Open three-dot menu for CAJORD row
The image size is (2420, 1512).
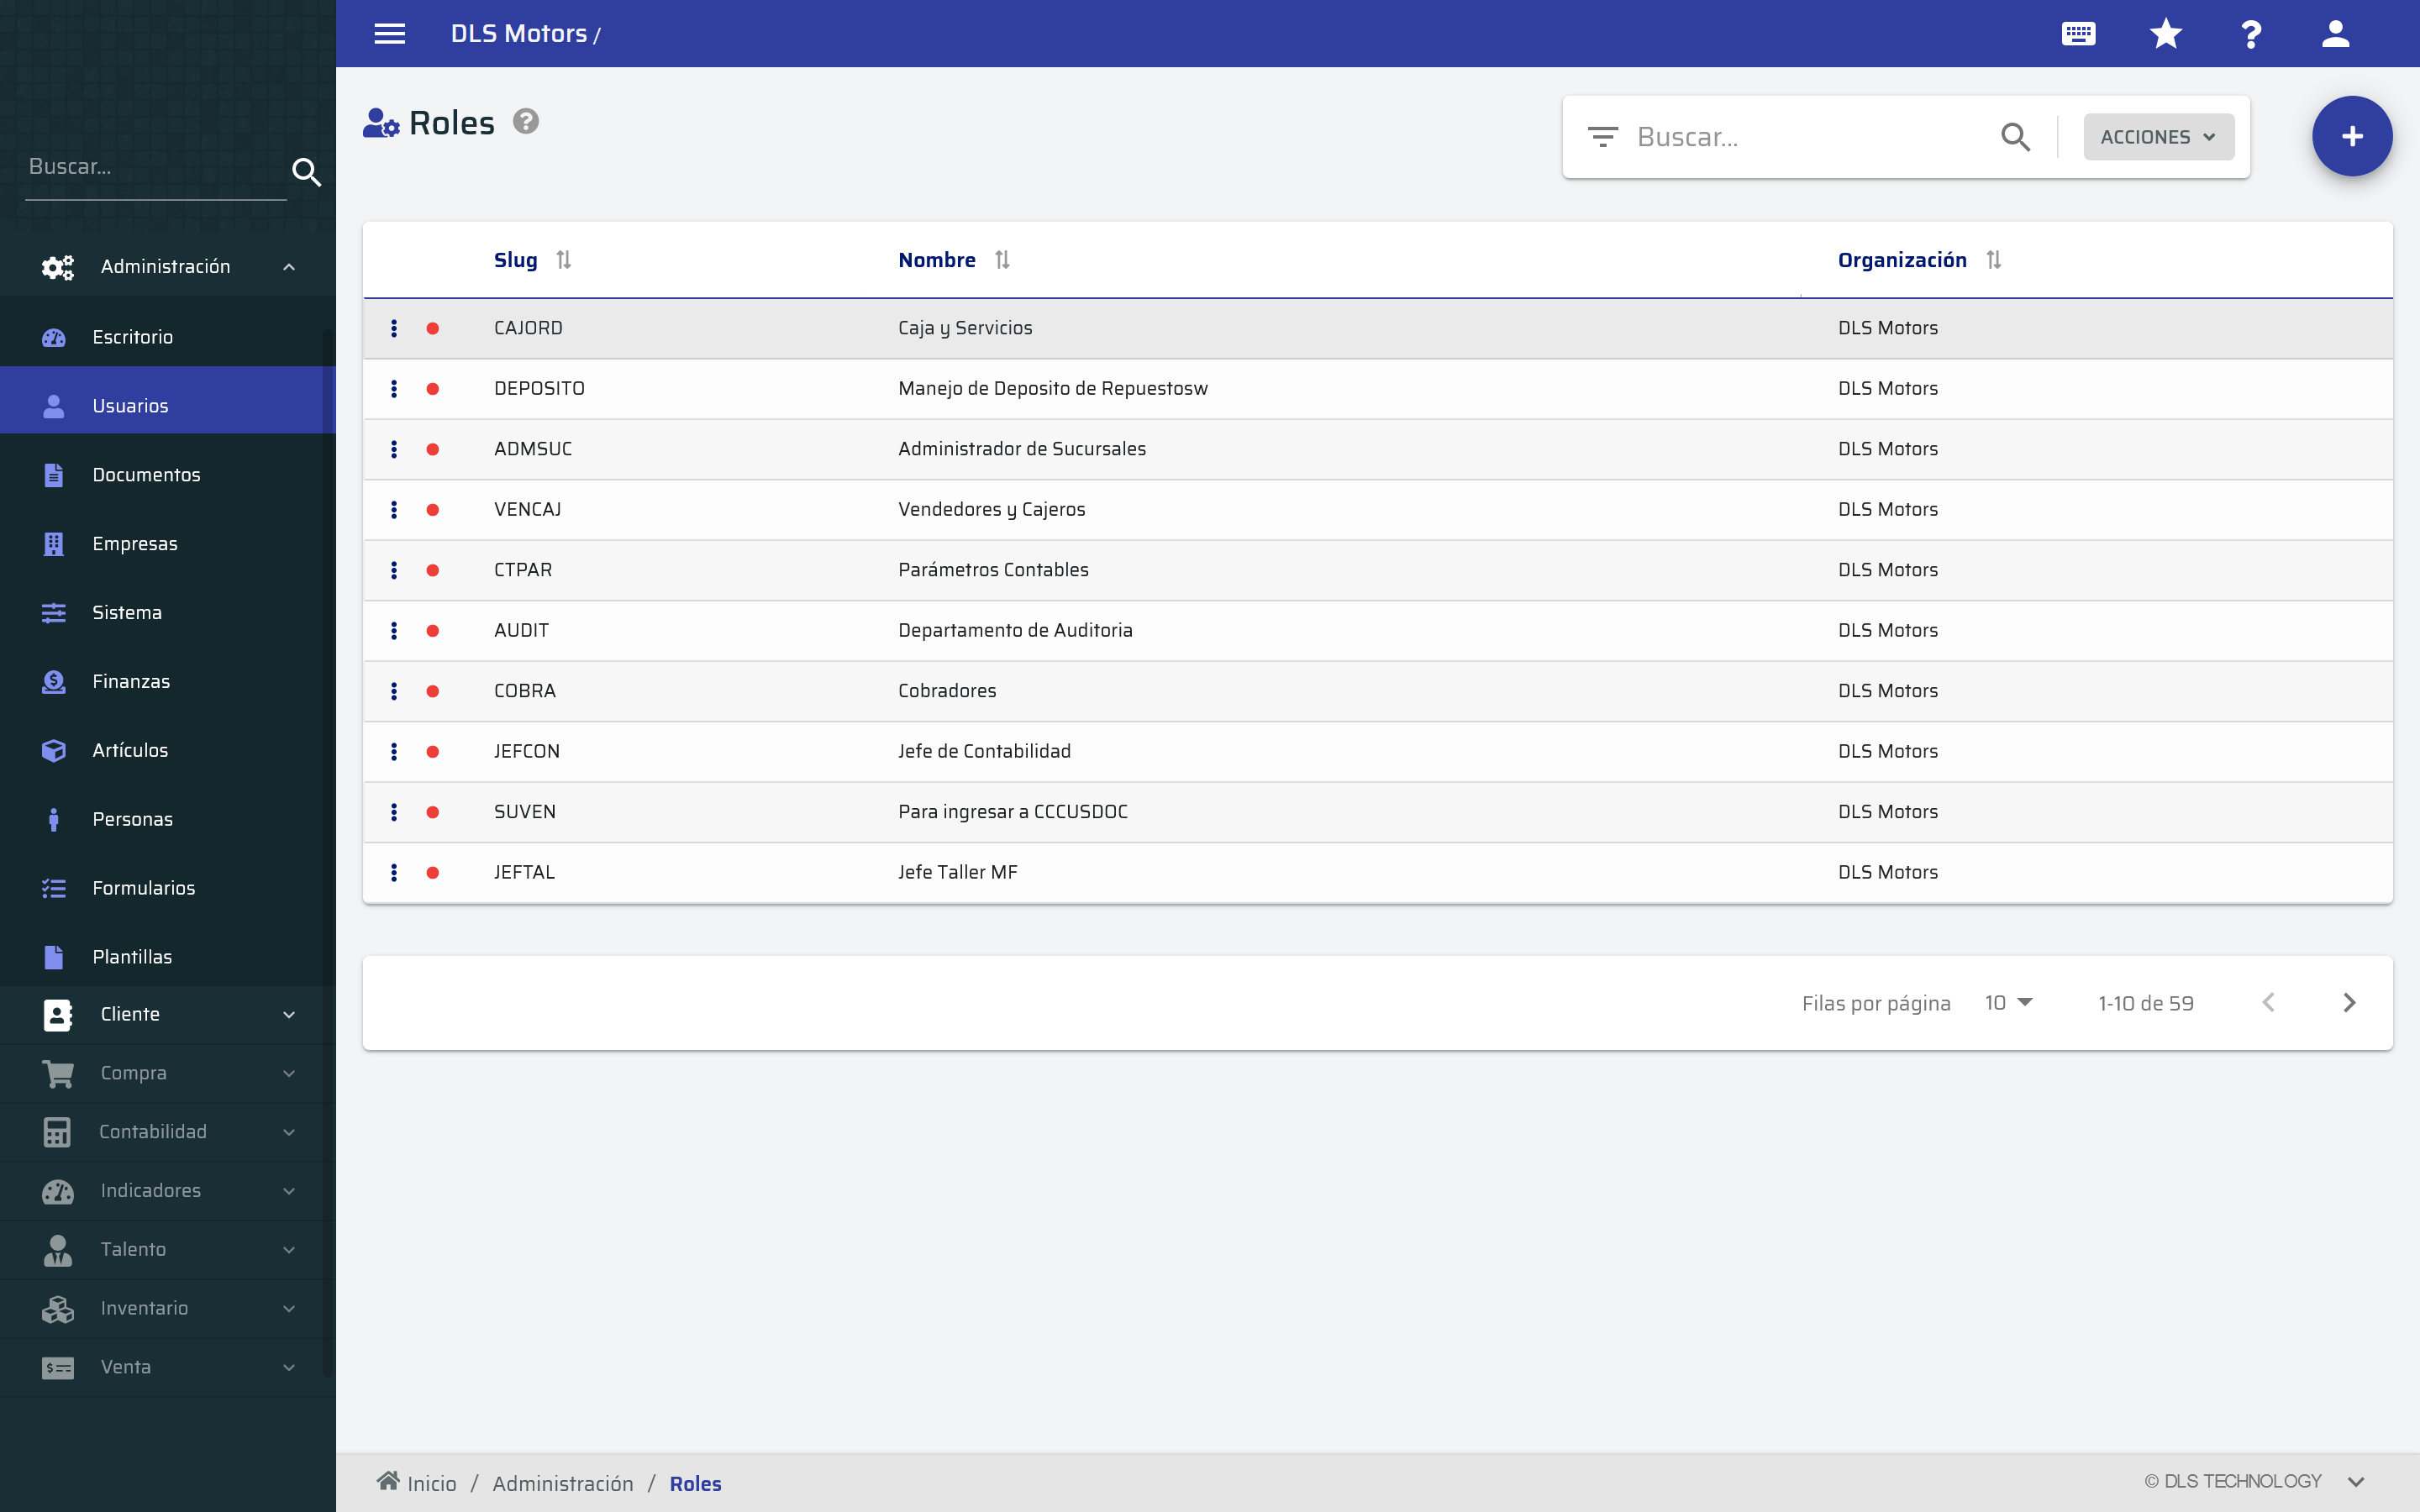pyautogui.click(x=394, y=328)
